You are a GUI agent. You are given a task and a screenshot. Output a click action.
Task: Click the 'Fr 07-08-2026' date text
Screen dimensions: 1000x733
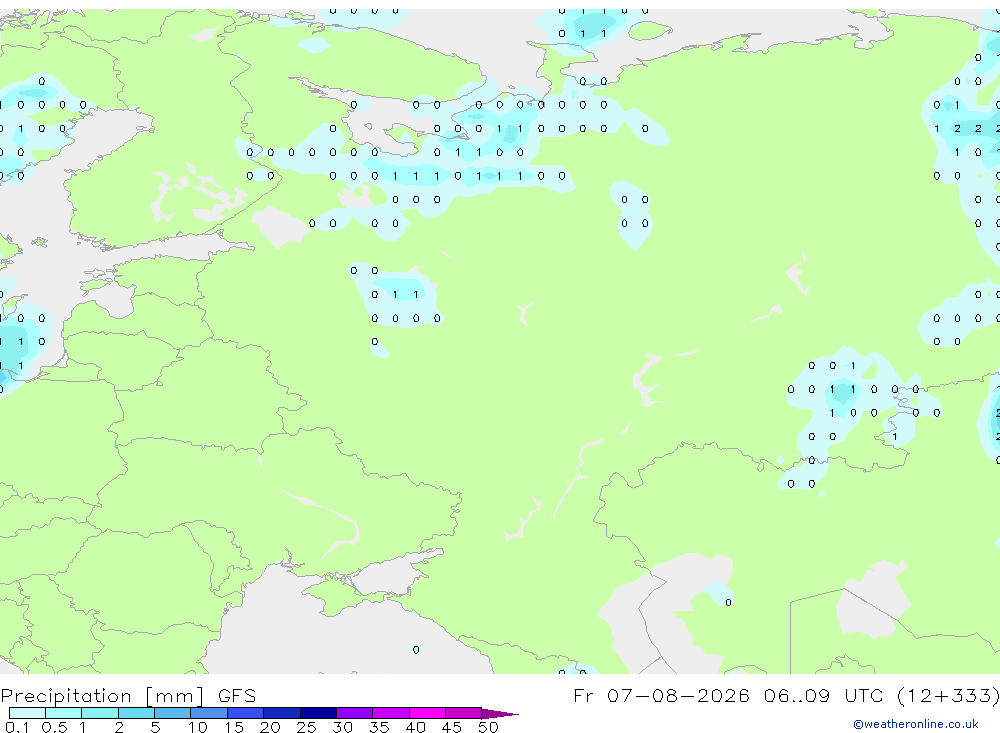661,695
